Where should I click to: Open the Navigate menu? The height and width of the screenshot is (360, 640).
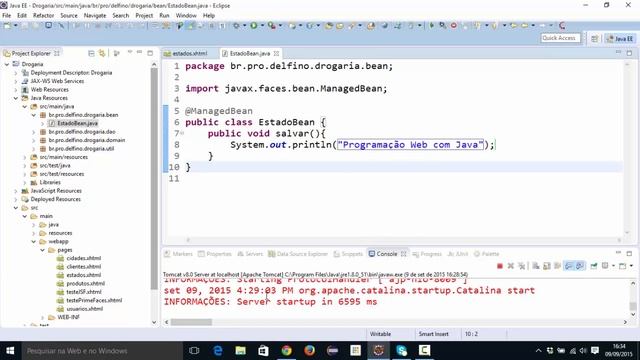coord(95,16)
